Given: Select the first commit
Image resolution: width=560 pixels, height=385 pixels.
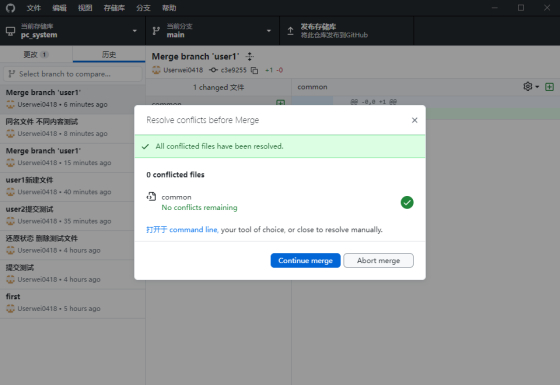Looking at the screenshot, I should click(72, 303).
